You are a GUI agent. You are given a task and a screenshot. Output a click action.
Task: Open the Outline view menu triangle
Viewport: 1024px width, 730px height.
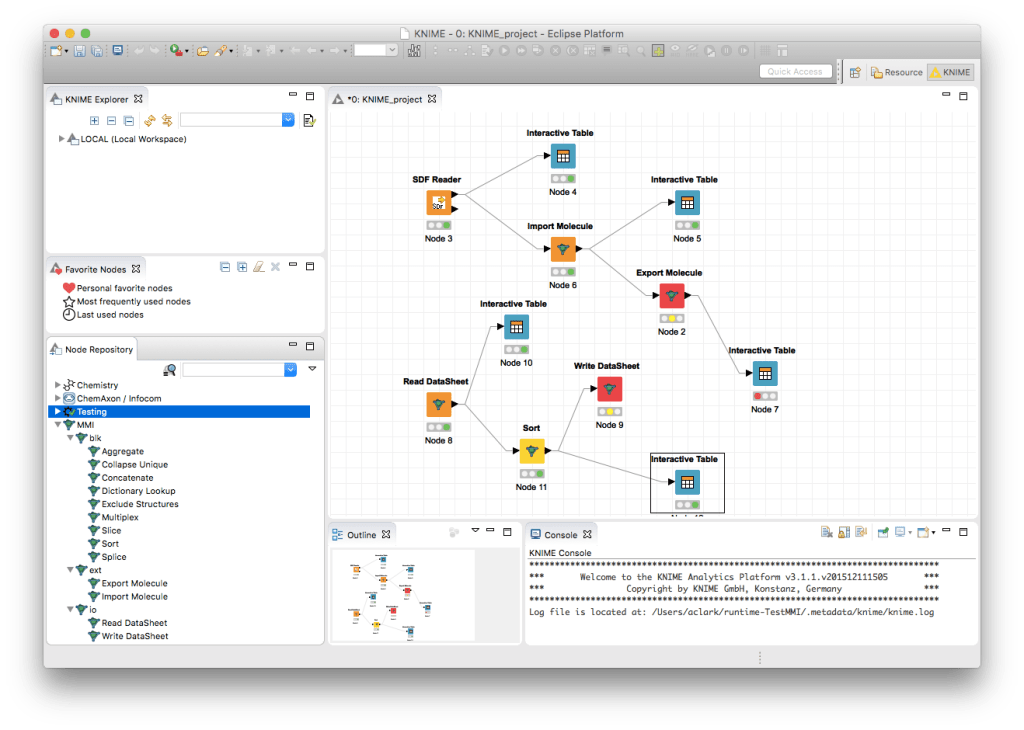point(475,531)
